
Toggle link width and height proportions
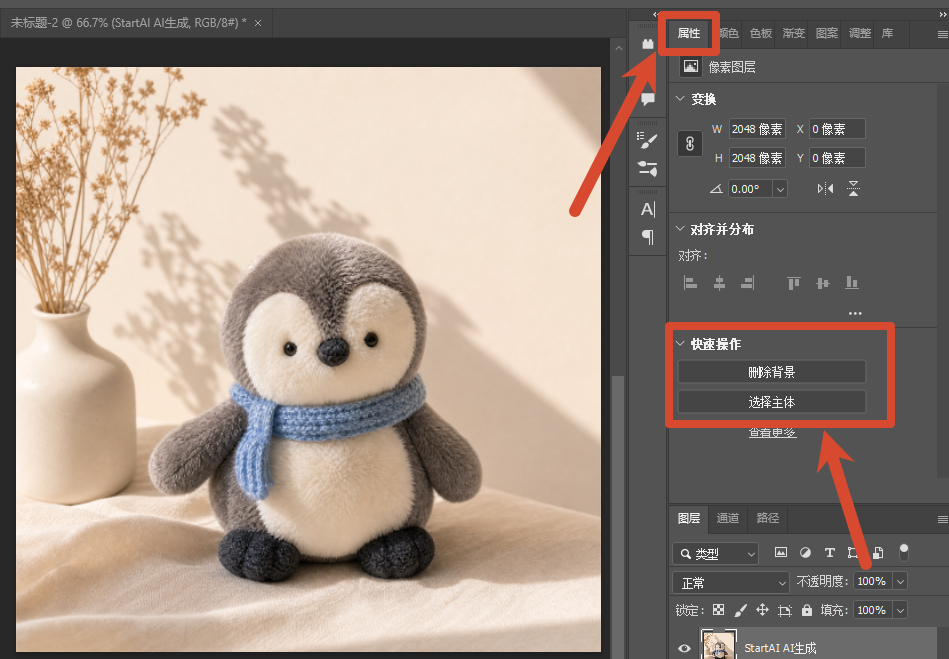[x=690, y=144]
